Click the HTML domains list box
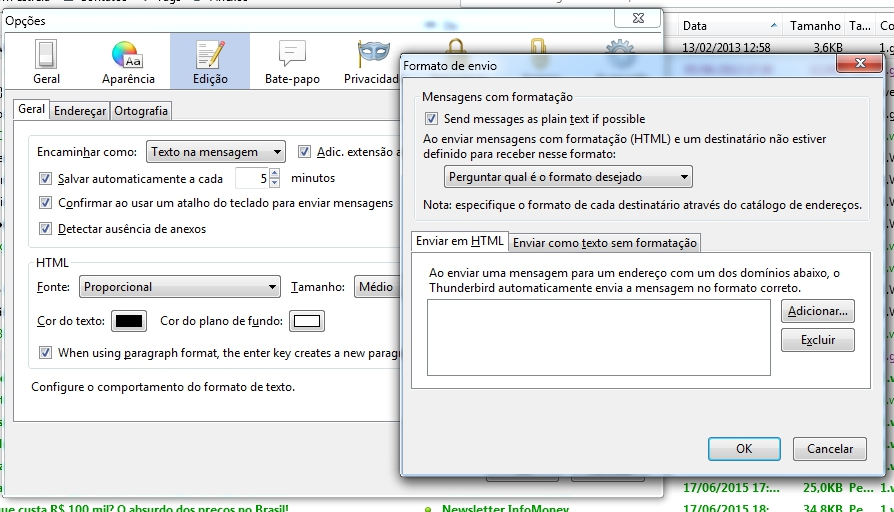Image resolution: width=894 pixels, height=512 pixels. pyautogui.click(x=599, y=338)
